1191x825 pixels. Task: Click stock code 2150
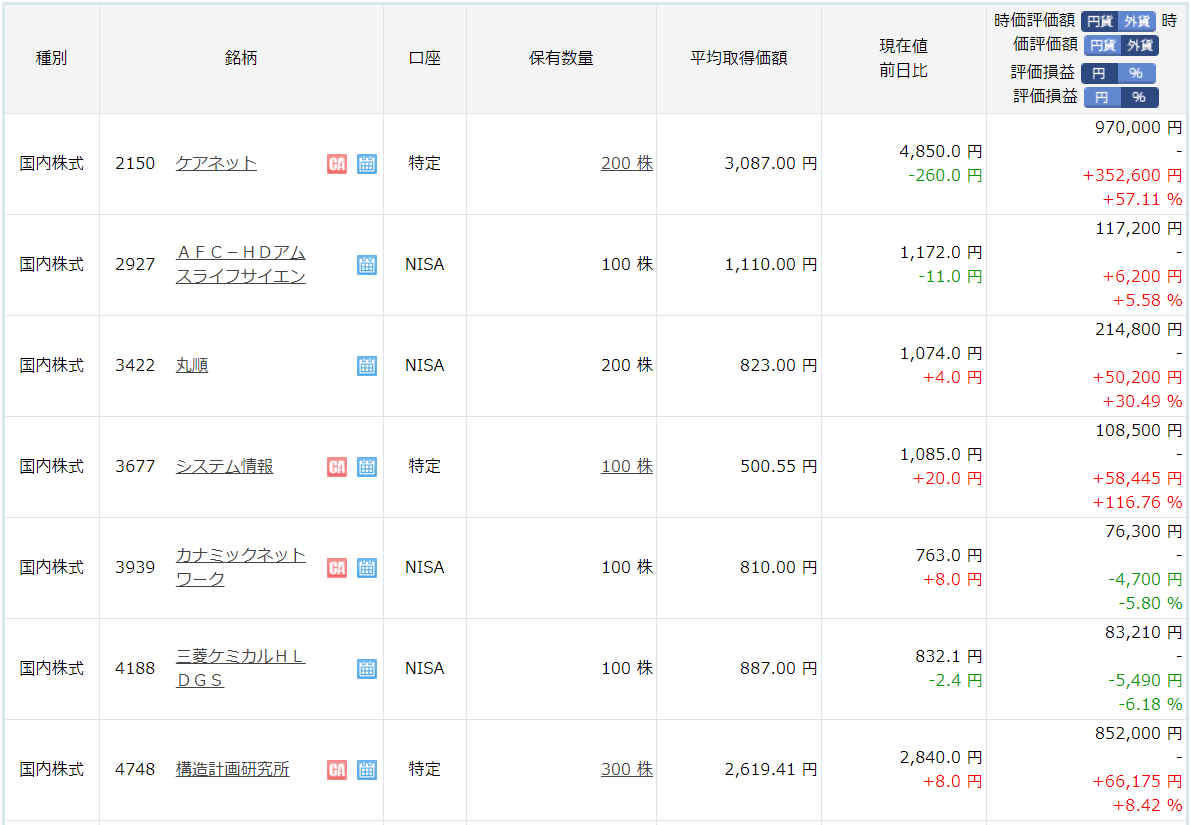[134, 163]
